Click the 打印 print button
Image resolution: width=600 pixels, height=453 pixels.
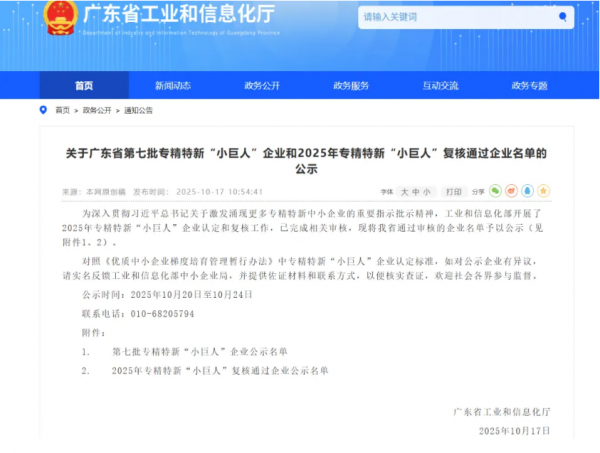point(454,190)
